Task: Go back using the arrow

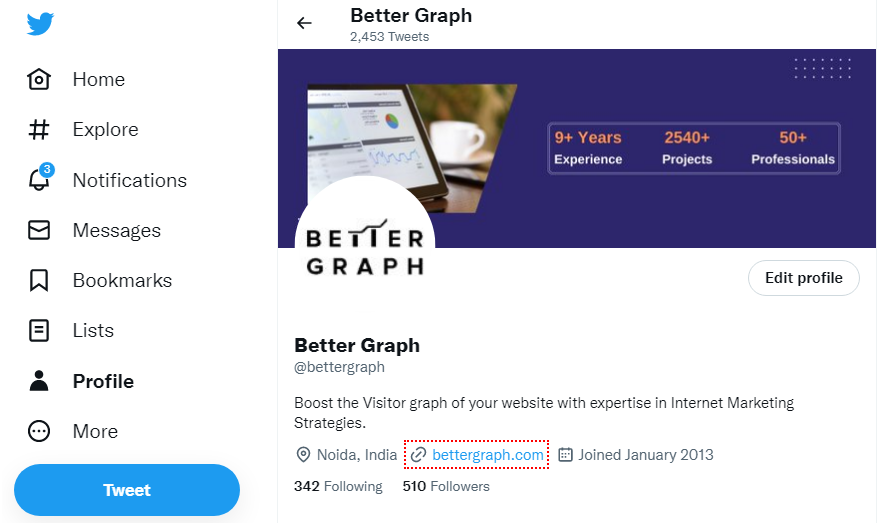Action: (x=305, y=23)
